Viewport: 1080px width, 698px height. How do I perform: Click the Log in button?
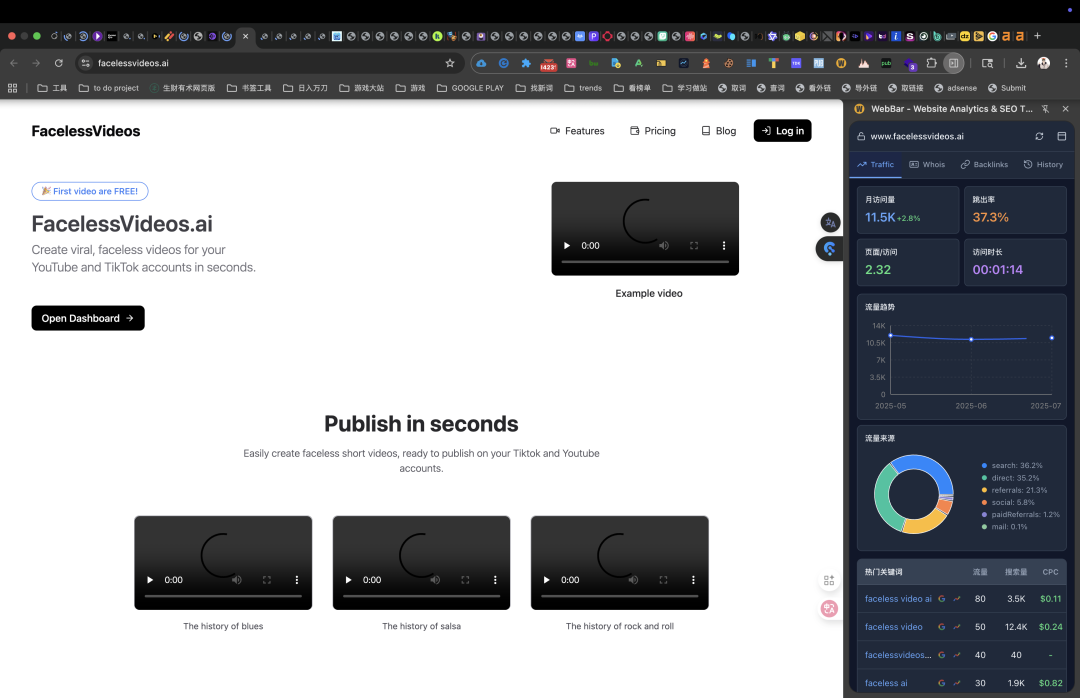(782, 131)
